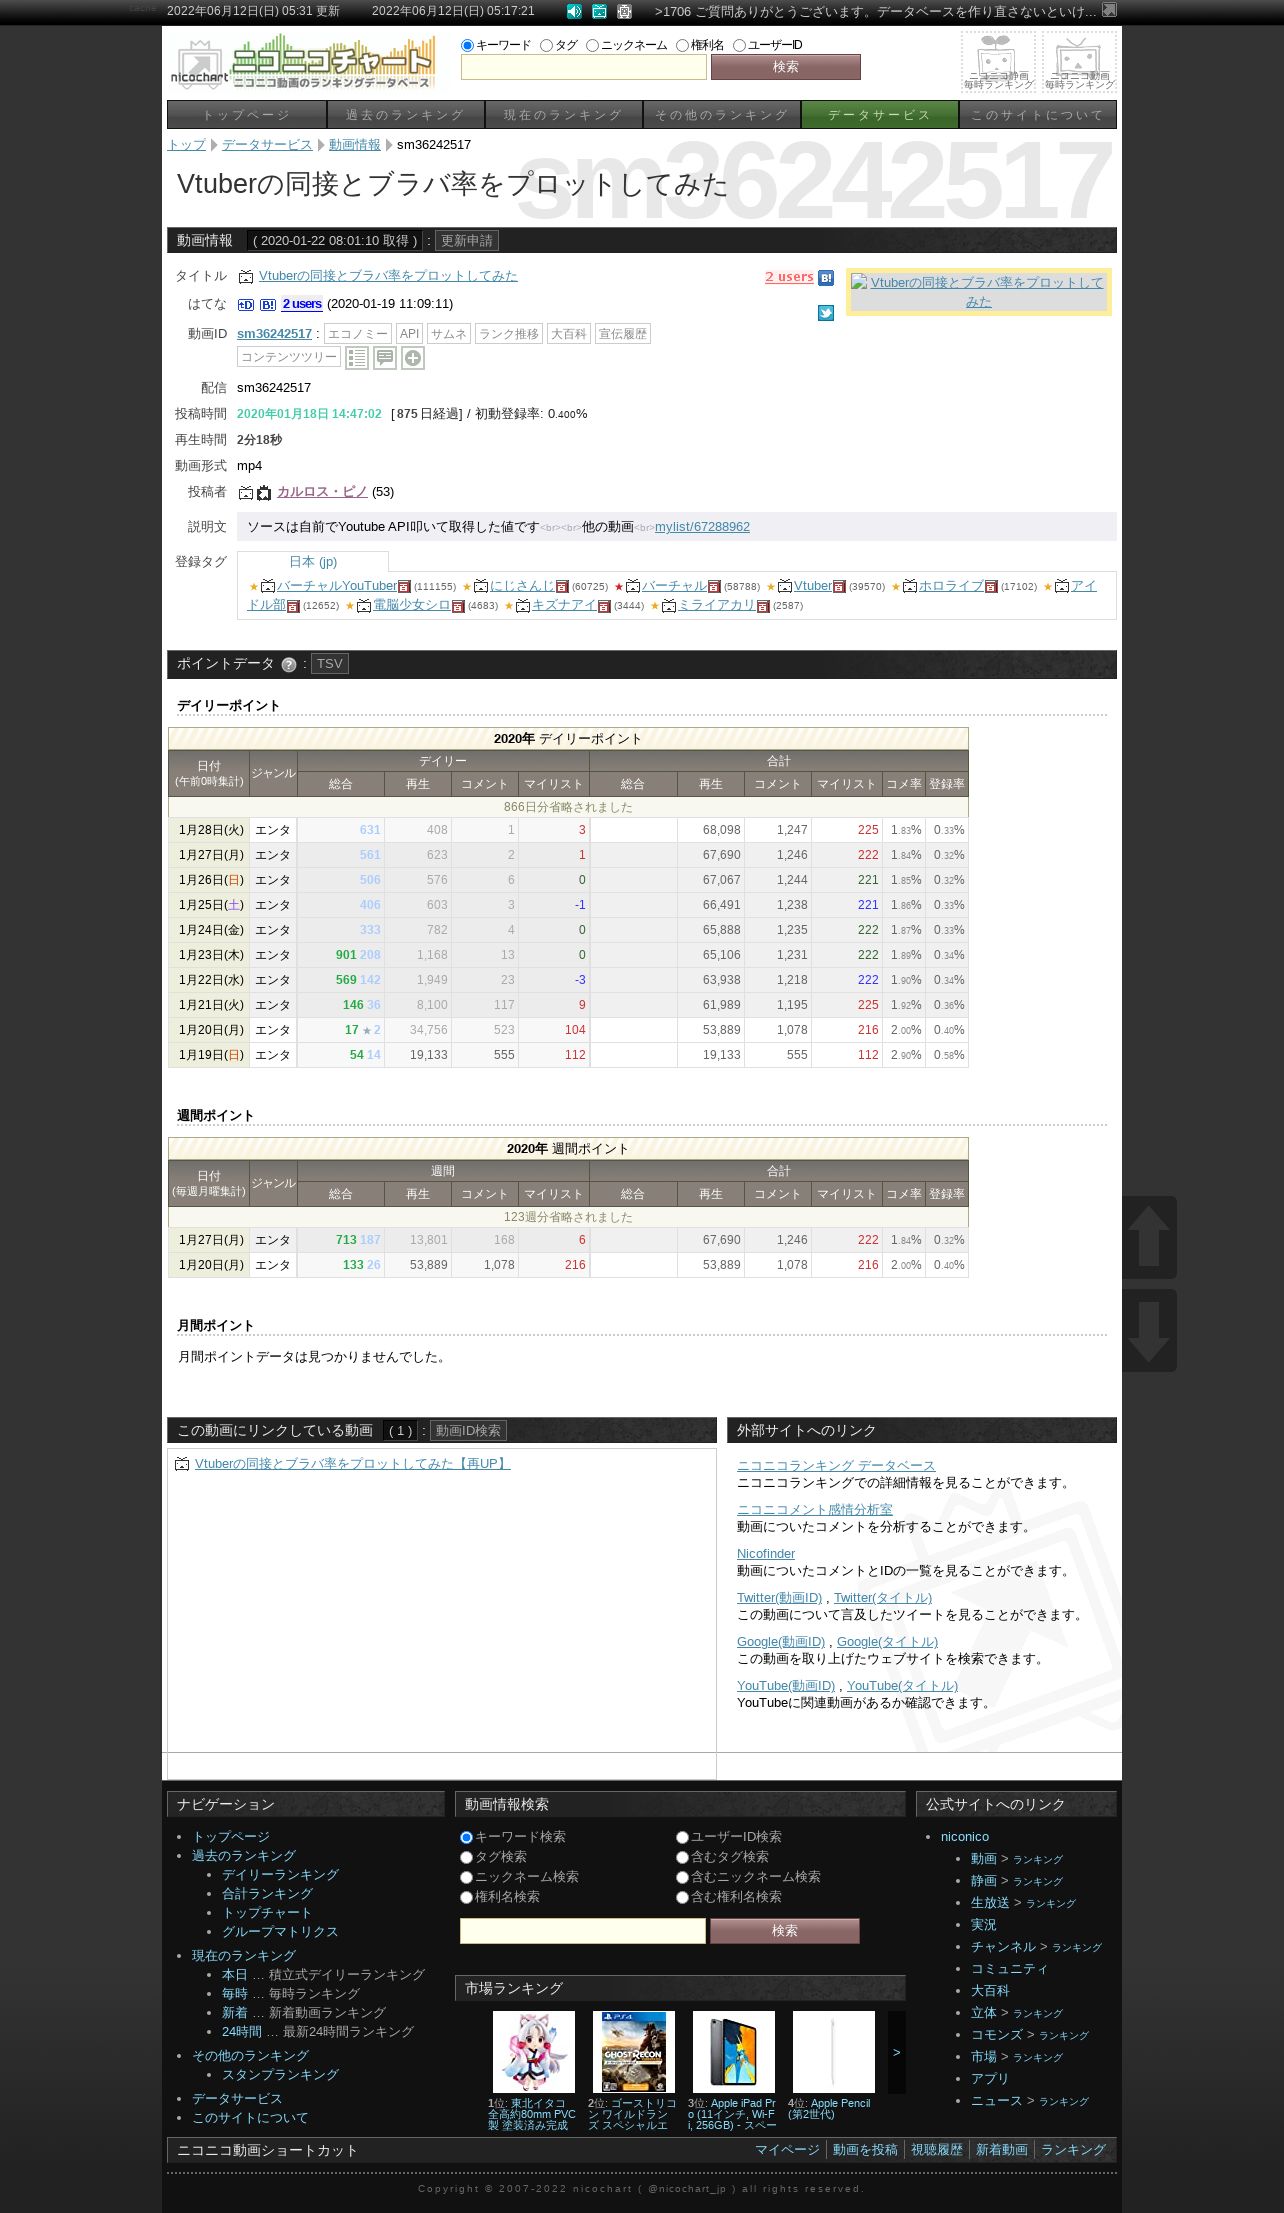The width and height of the screenshot is (1284, 2213).
Task: Select the 権利名 radio in header search
Action: (682, 45)
